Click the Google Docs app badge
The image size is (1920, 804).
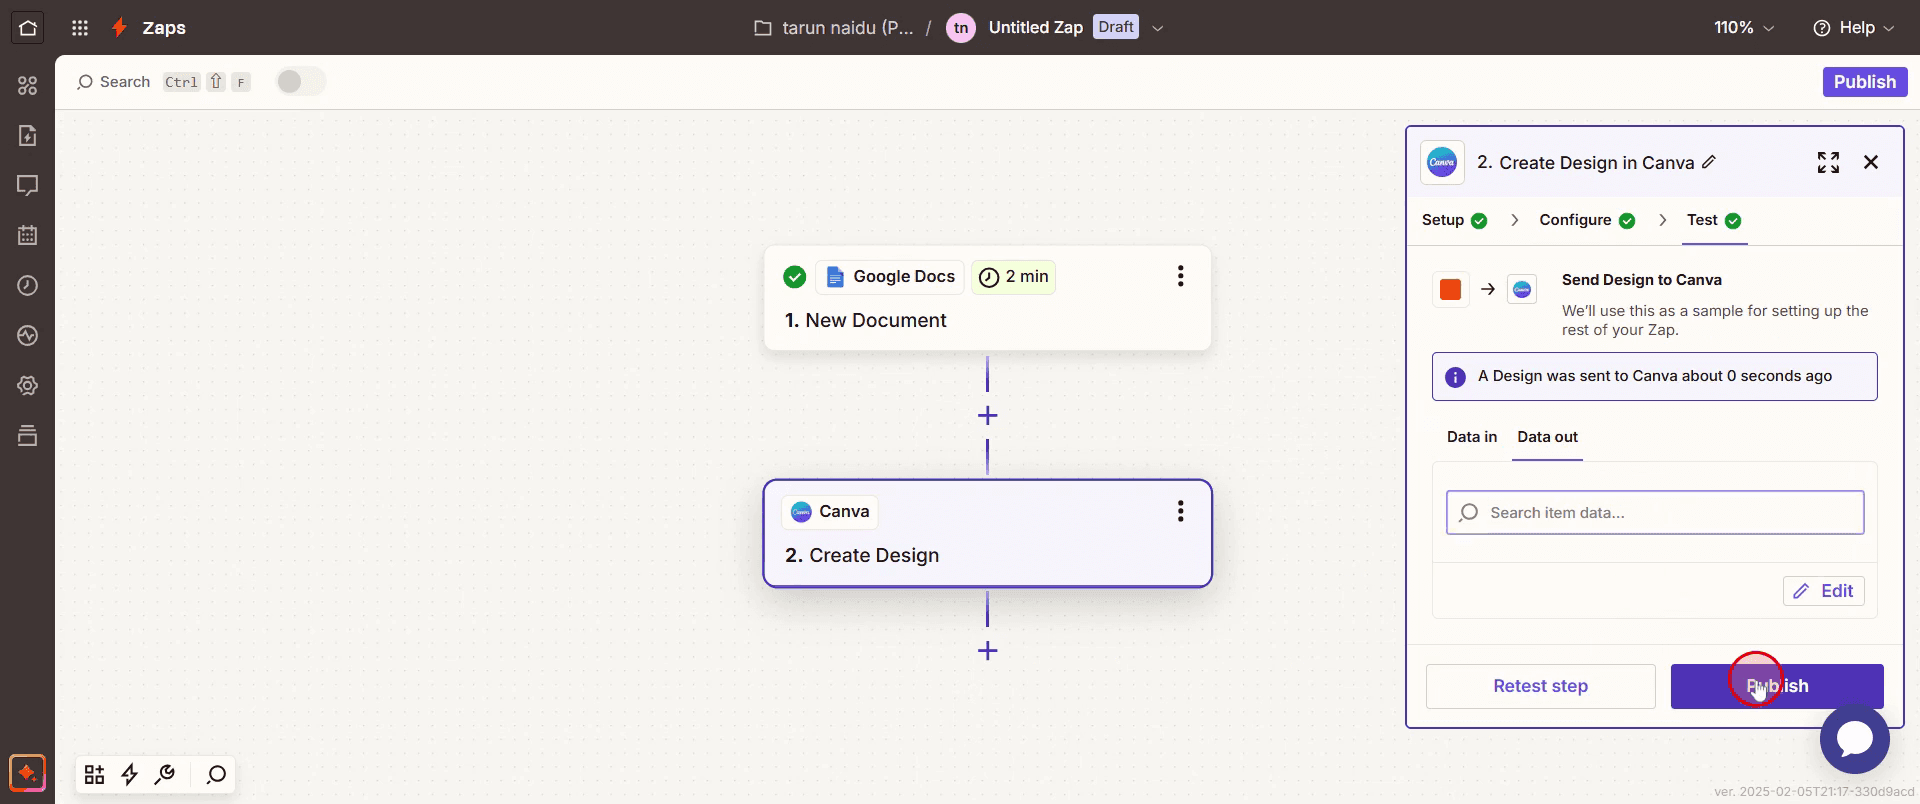pos(889,277)
